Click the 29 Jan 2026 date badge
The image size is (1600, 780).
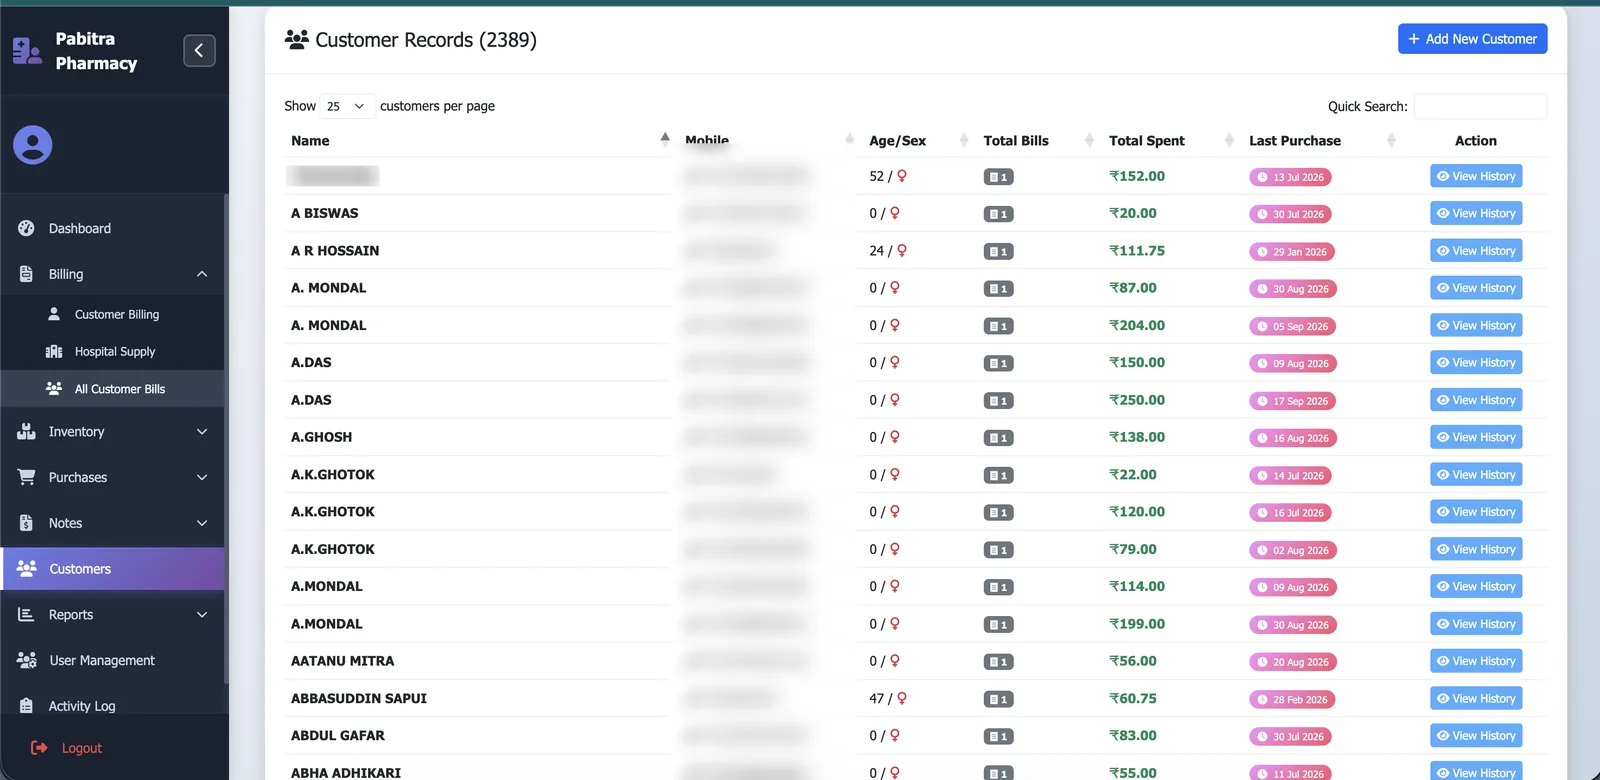tap(1292, 252)
